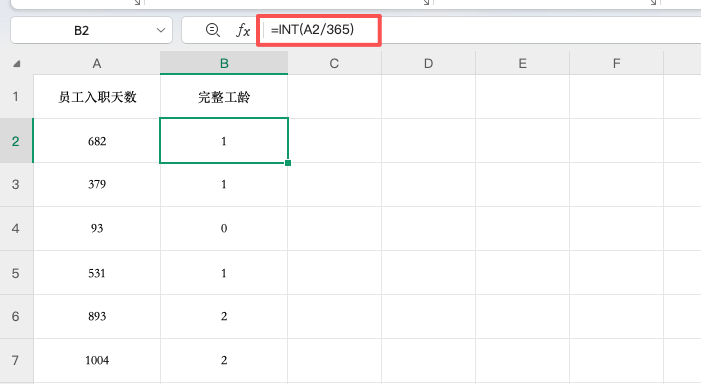
Task: Click the fill handle of selected cell B2
Action: (x=288, y=163)
